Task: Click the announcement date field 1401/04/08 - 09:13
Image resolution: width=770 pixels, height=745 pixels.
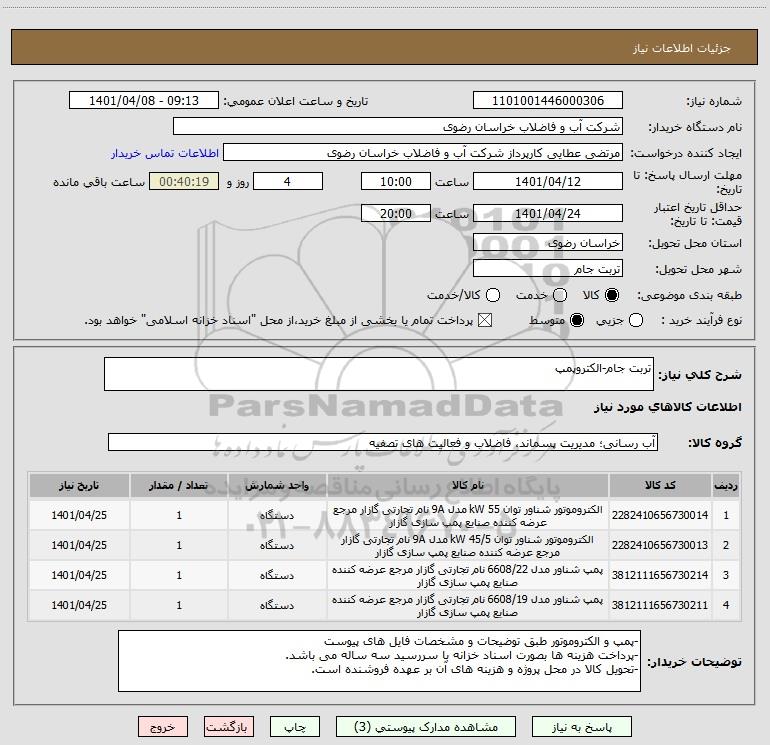Action: tap(144, 101)
